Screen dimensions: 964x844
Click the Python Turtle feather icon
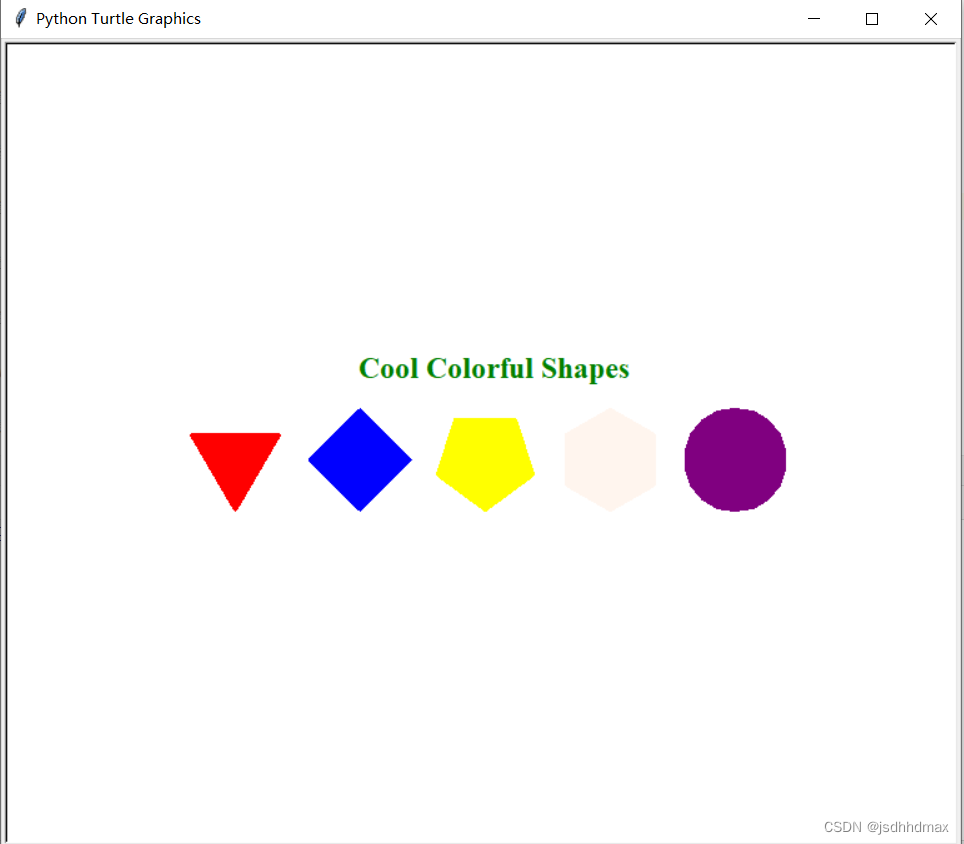click(20, 18)
